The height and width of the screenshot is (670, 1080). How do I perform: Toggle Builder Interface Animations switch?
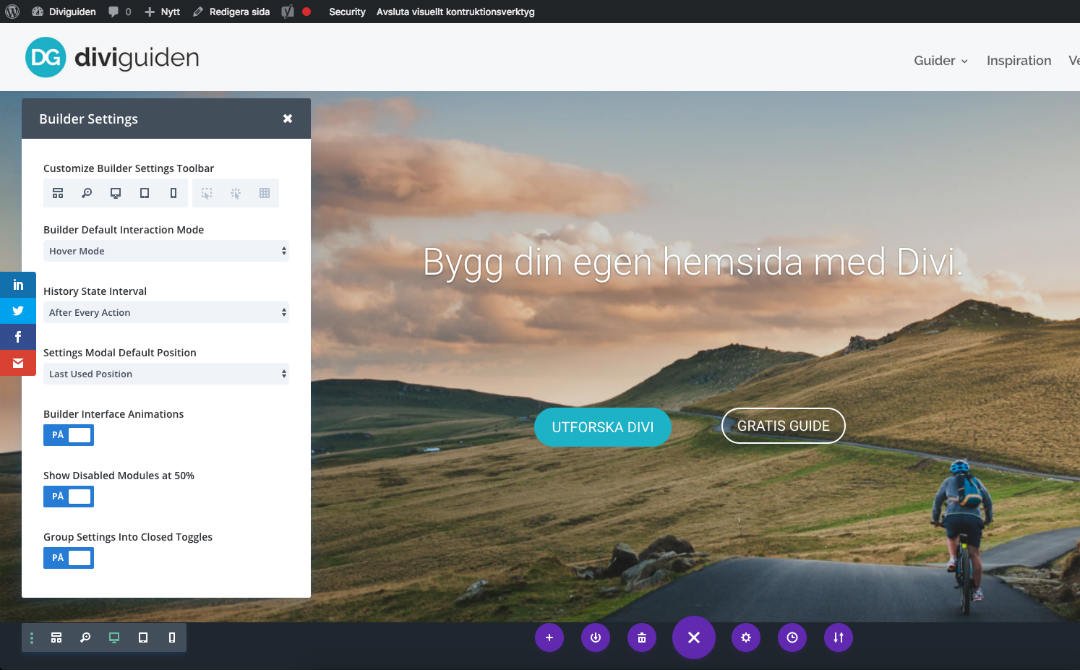coord(68,435)
